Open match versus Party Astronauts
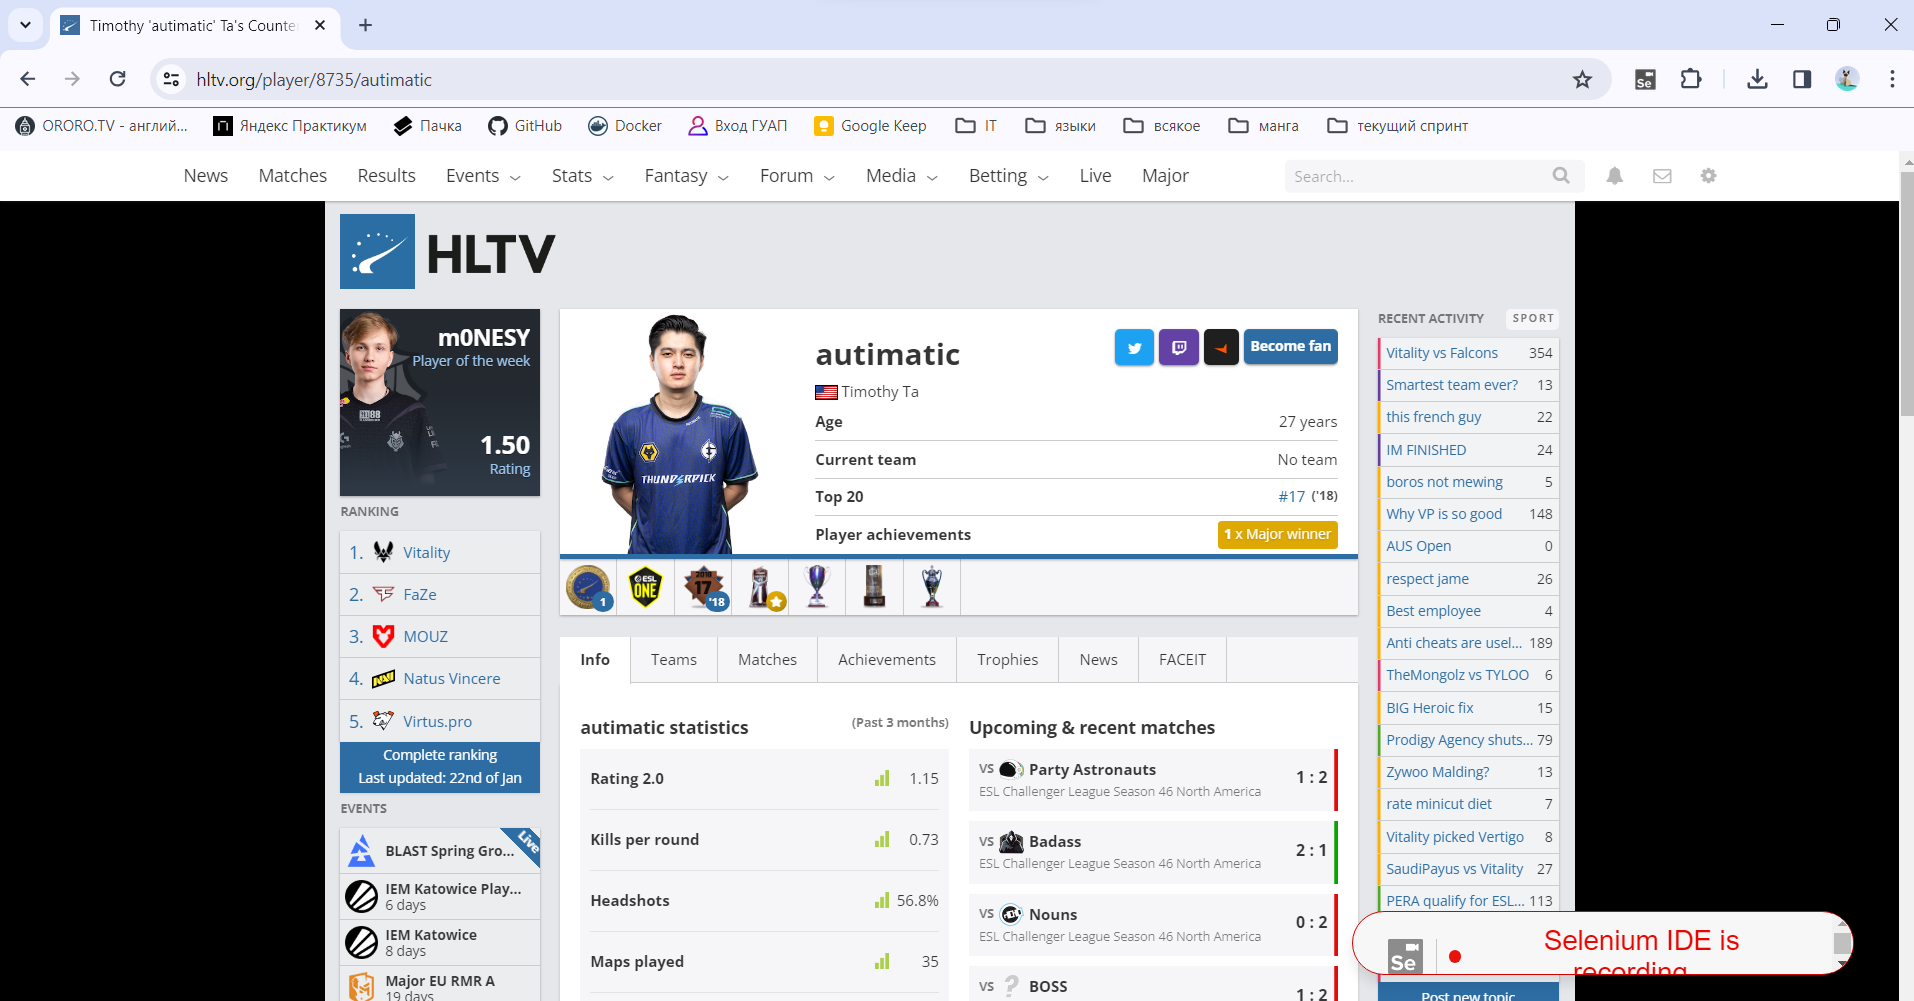The width and height of the screenshot is (1914, 1001). pyautogui.click(x=1153, y=779)
